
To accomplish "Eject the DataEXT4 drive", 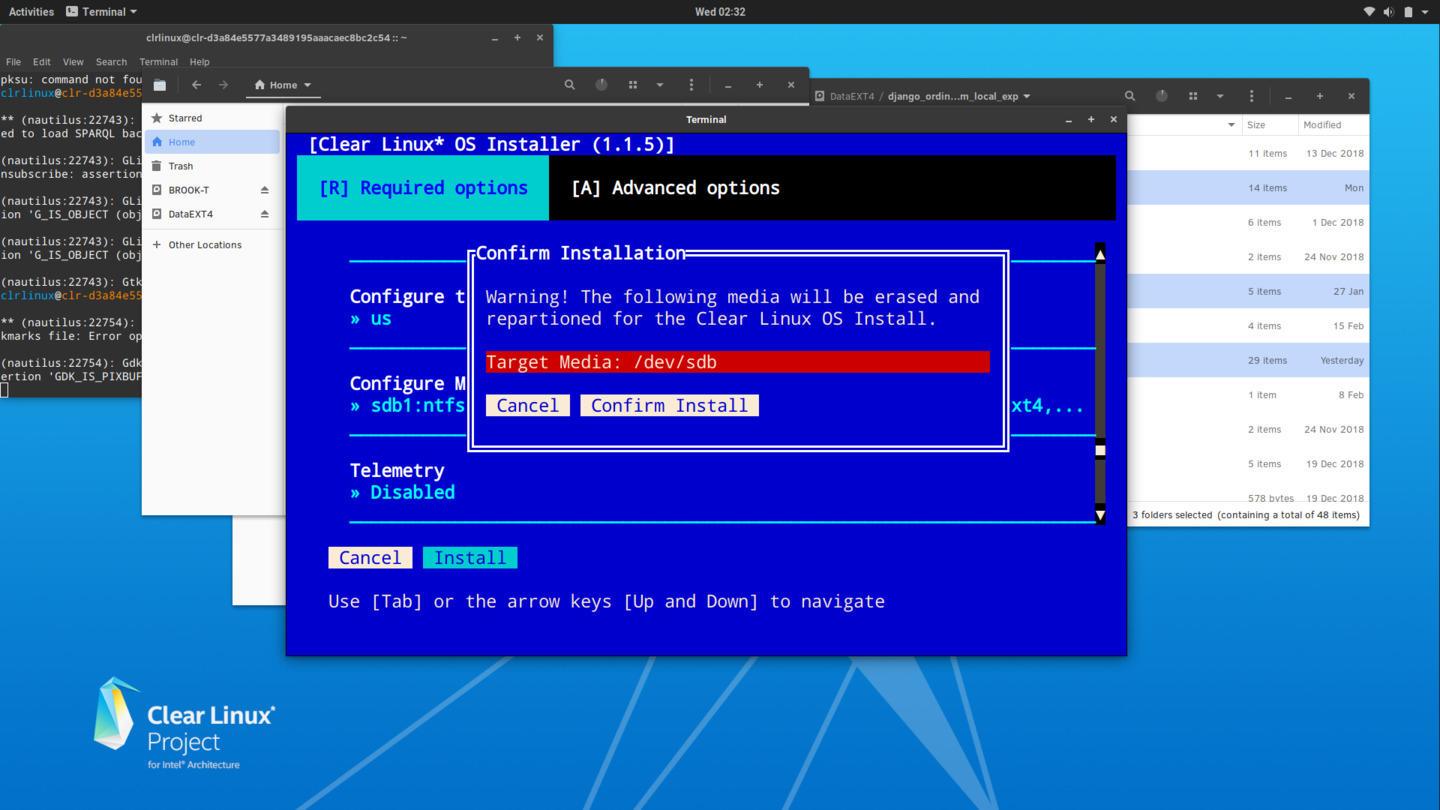I will click(x=265, y=214).
